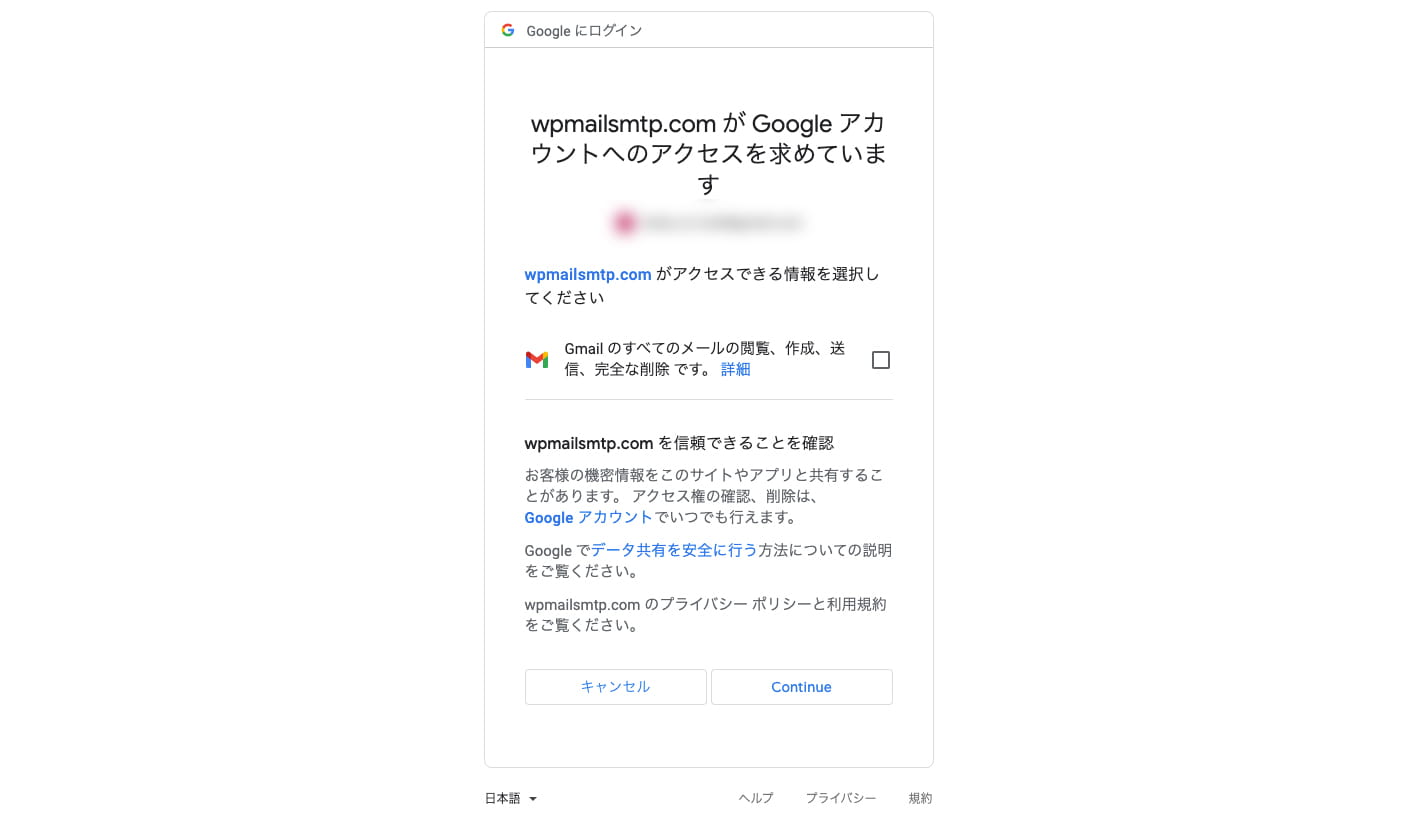Open the ヘルプ footer link
The width and height of the screenshot is (1417, 823).
pos(756,798)
